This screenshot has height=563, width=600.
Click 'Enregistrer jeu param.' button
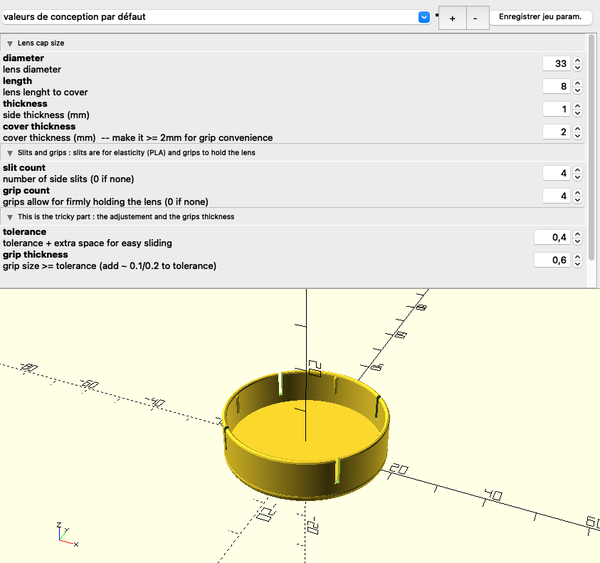pyautogui.click(x=540, y=18)
